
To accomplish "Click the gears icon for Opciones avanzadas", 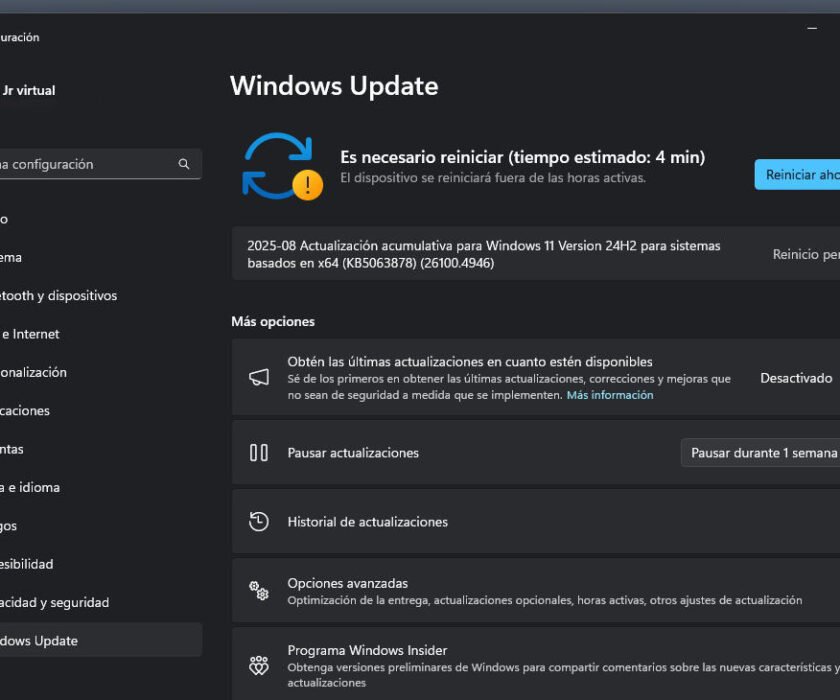I will point(259,591).
